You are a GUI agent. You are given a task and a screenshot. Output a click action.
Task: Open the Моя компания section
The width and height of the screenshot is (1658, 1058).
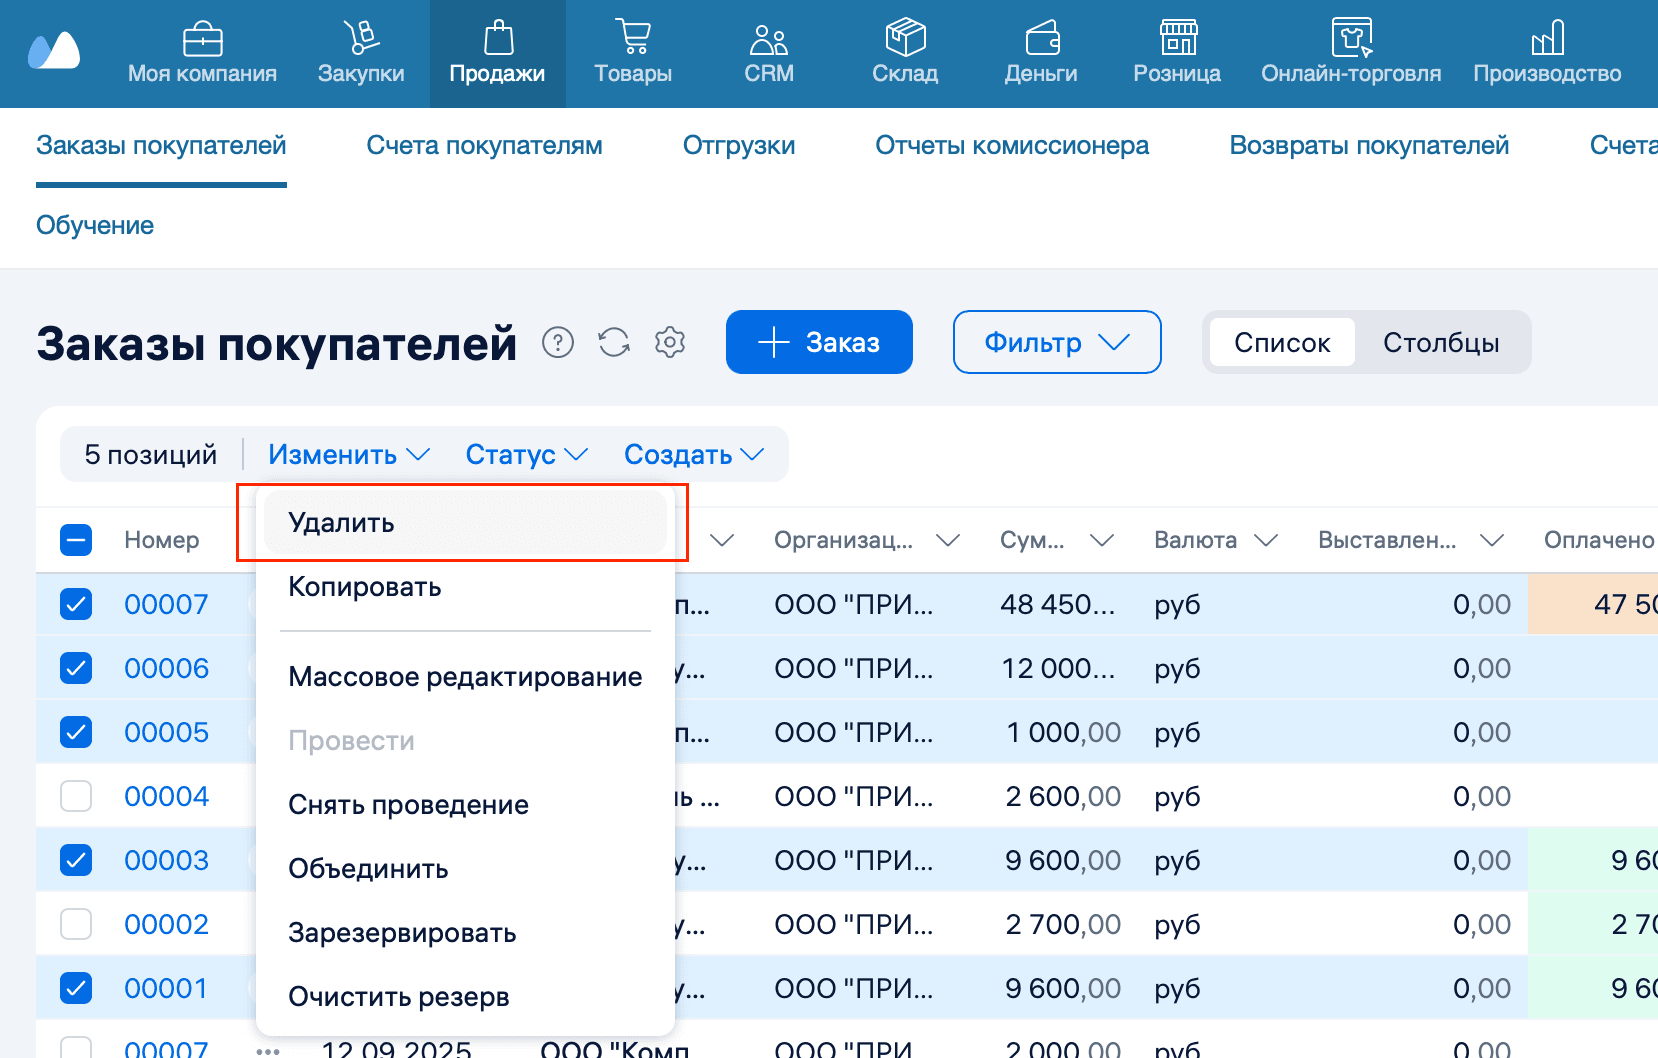tap(202, 54)
